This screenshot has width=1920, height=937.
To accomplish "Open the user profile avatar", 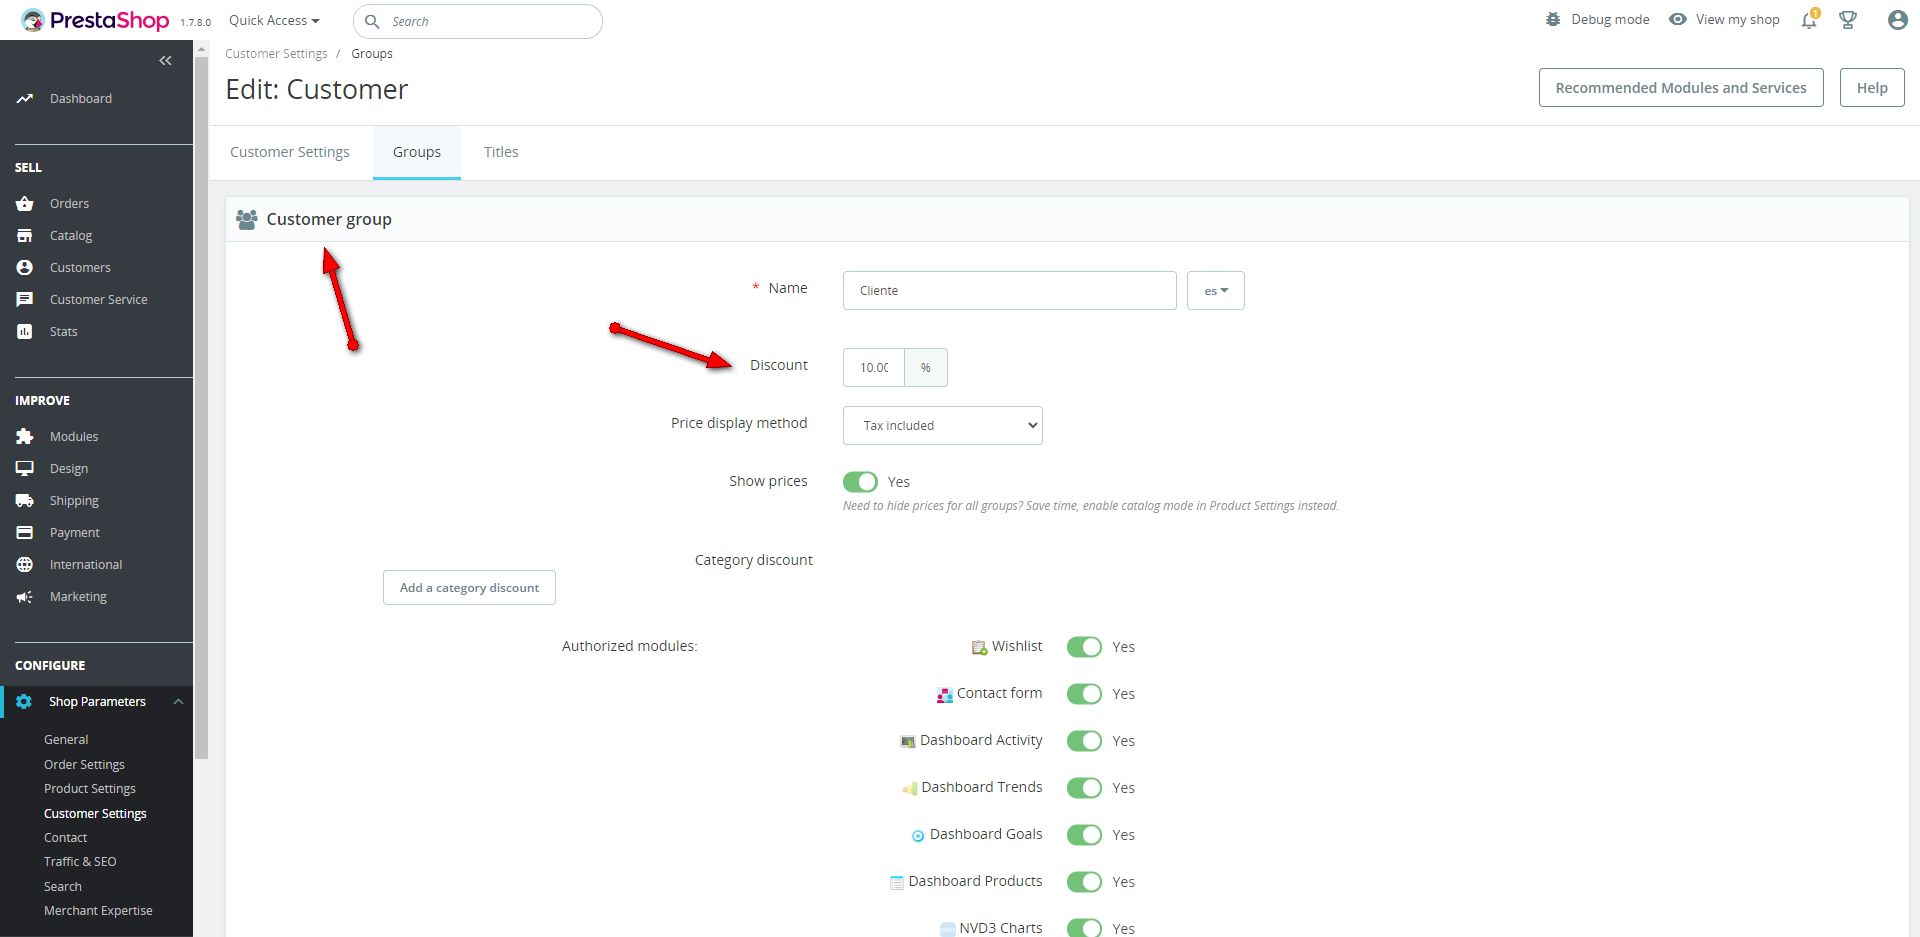I will (1897, 20).
